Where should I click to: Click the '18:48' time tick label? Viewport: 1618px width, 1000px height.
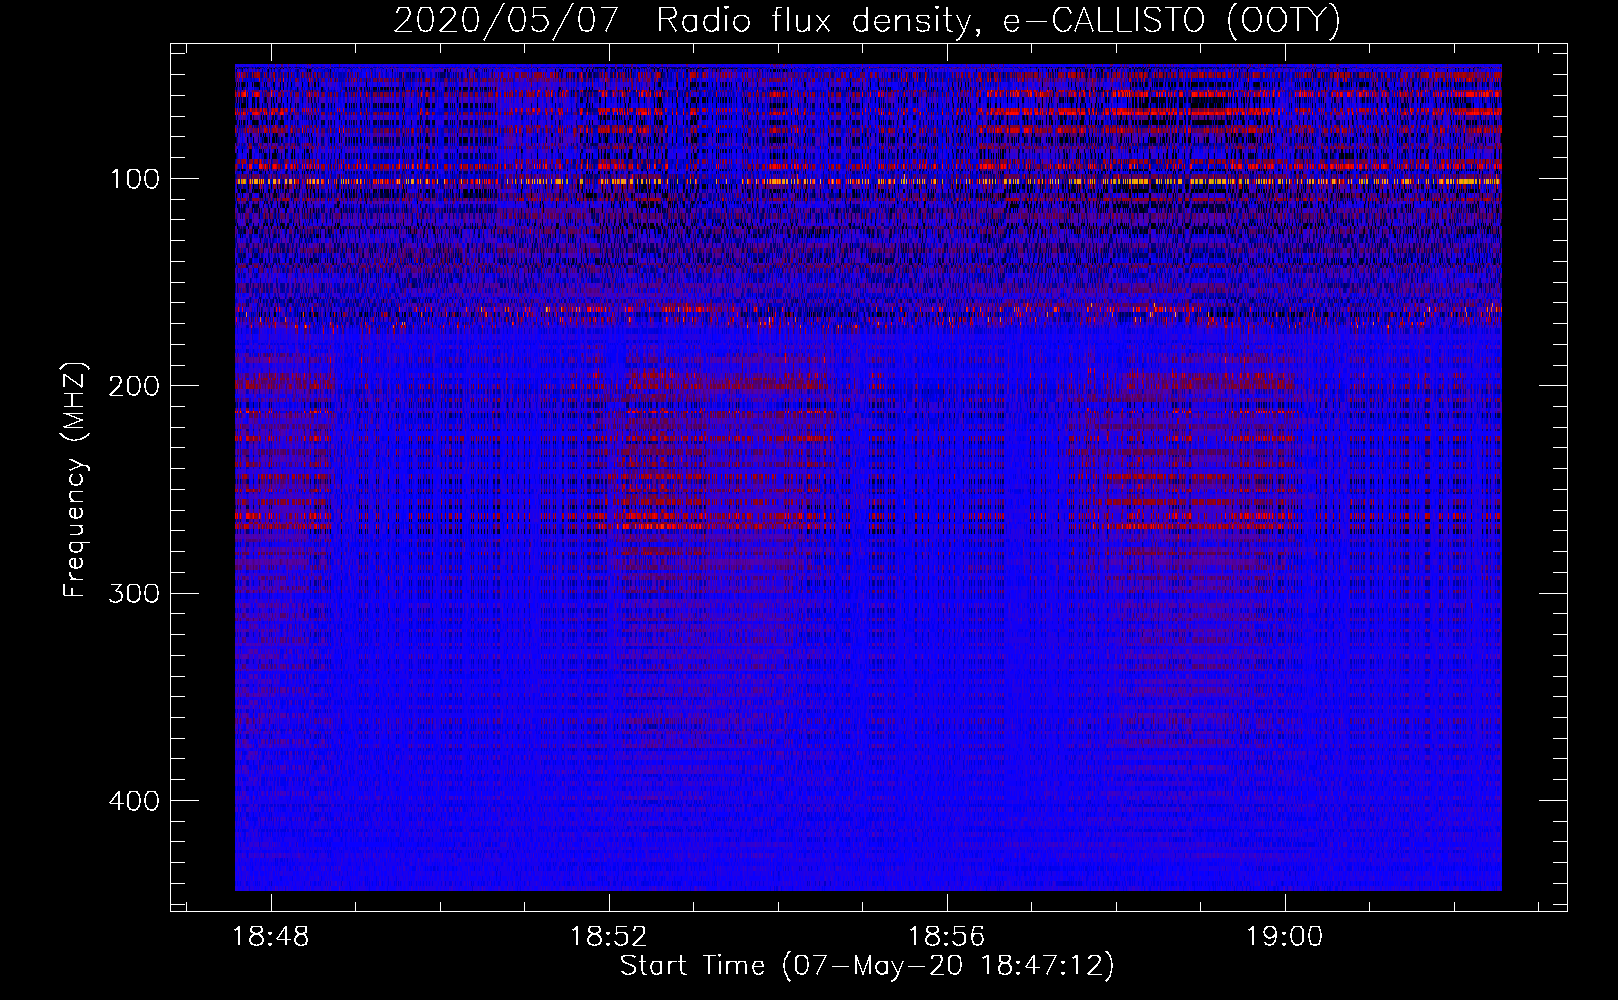pos(271,937)
